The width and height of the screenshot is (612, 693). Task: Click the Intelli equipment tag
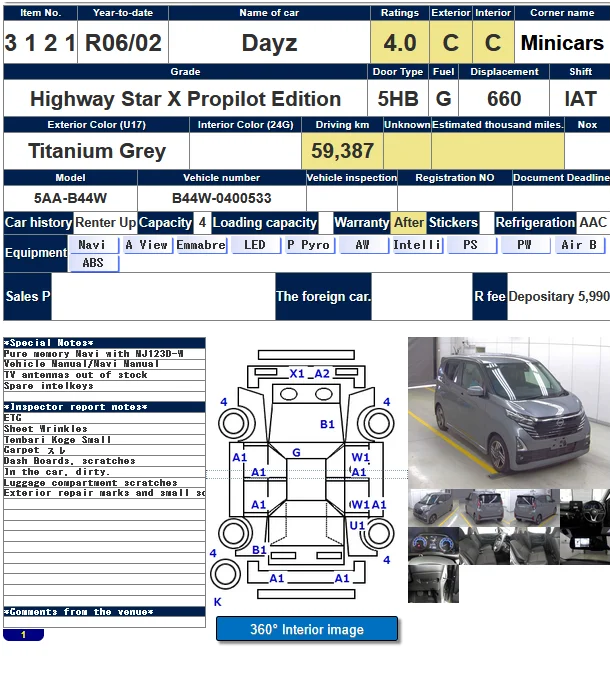pos(417,245)
